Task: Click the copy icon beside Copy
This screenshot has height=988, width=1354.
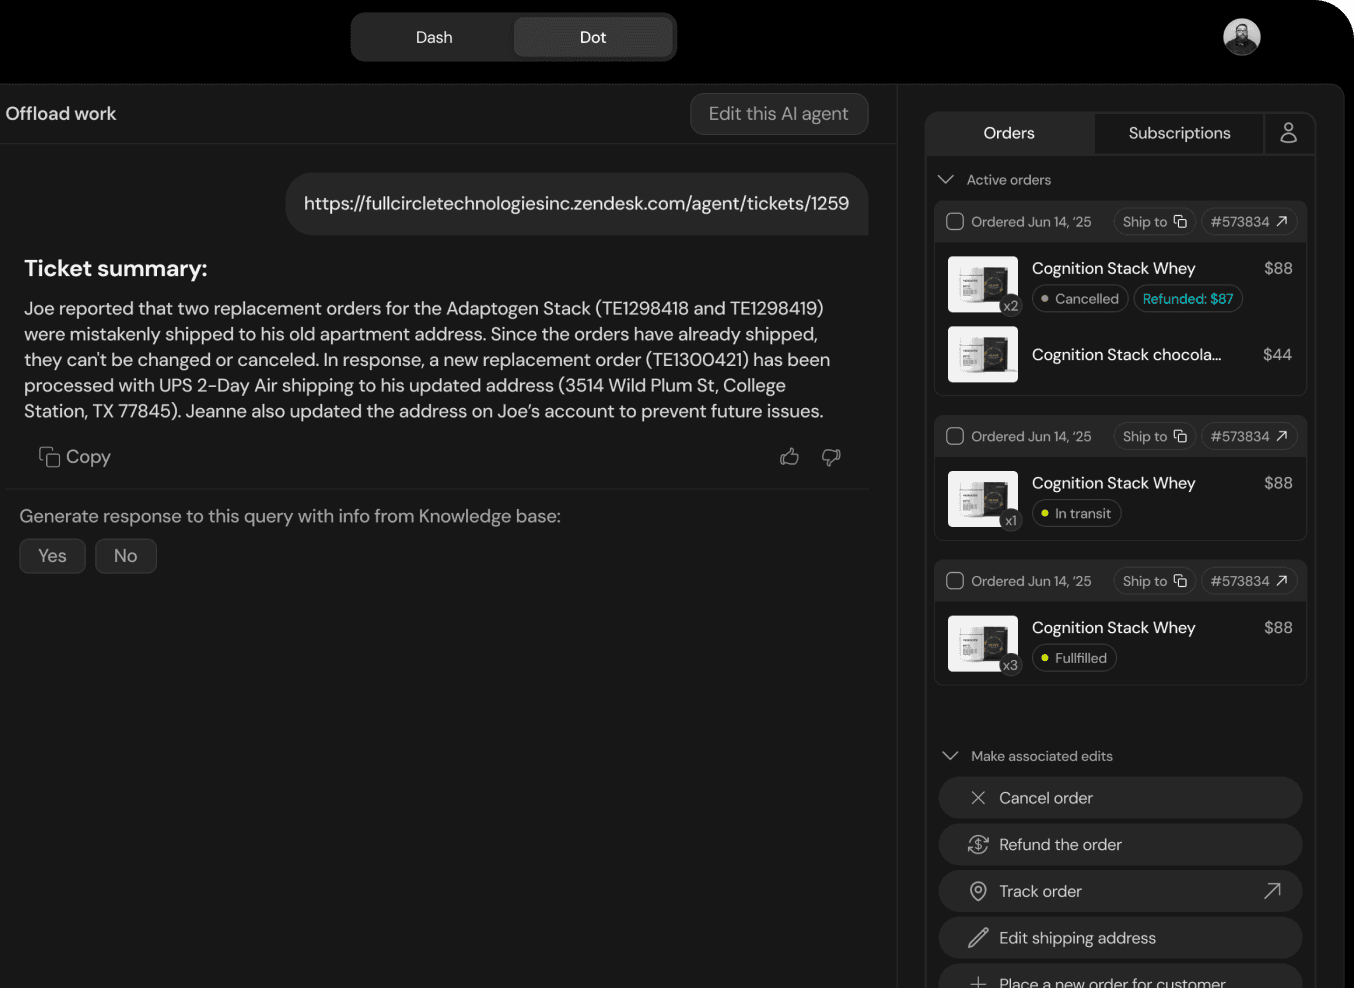Action: [49, 457]
